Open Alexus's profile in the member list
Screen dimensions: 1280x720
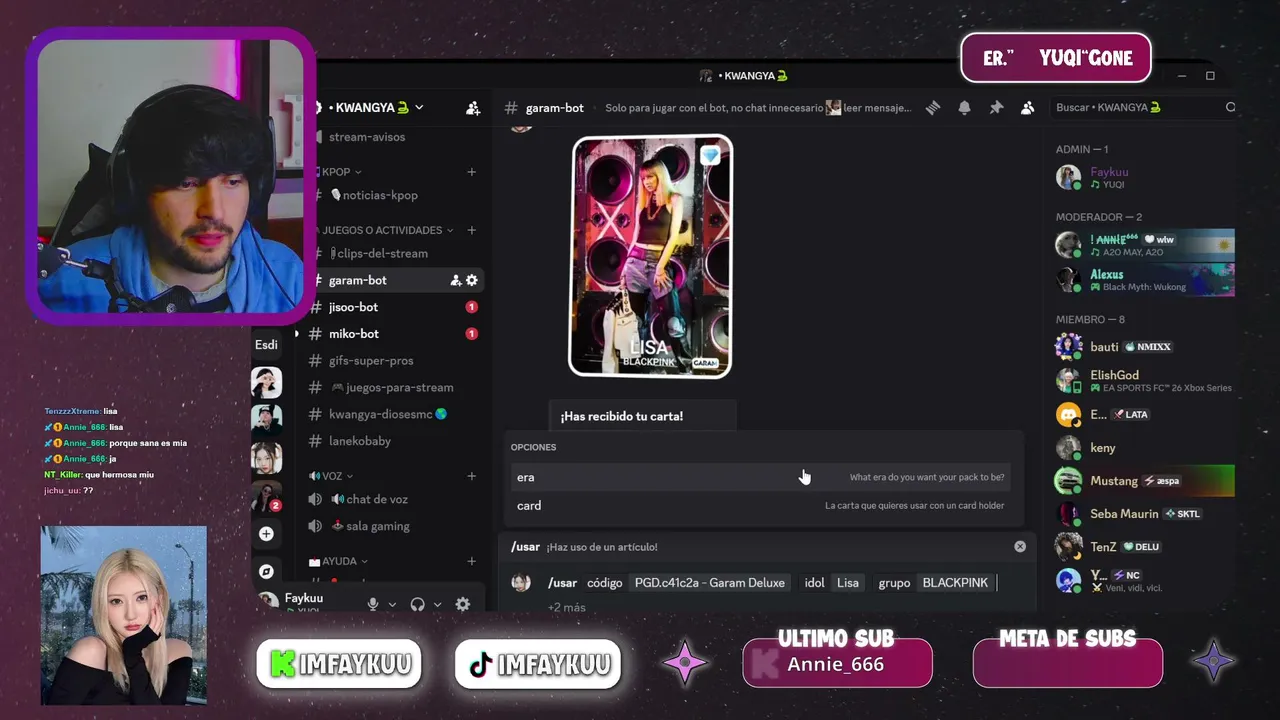(x=1143, y=280)
